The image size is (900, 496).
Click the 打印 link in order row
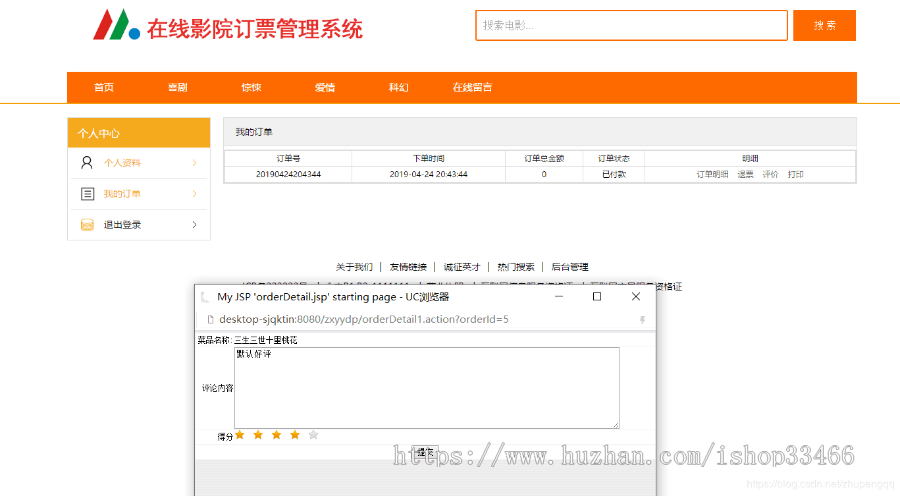(795, 174)
